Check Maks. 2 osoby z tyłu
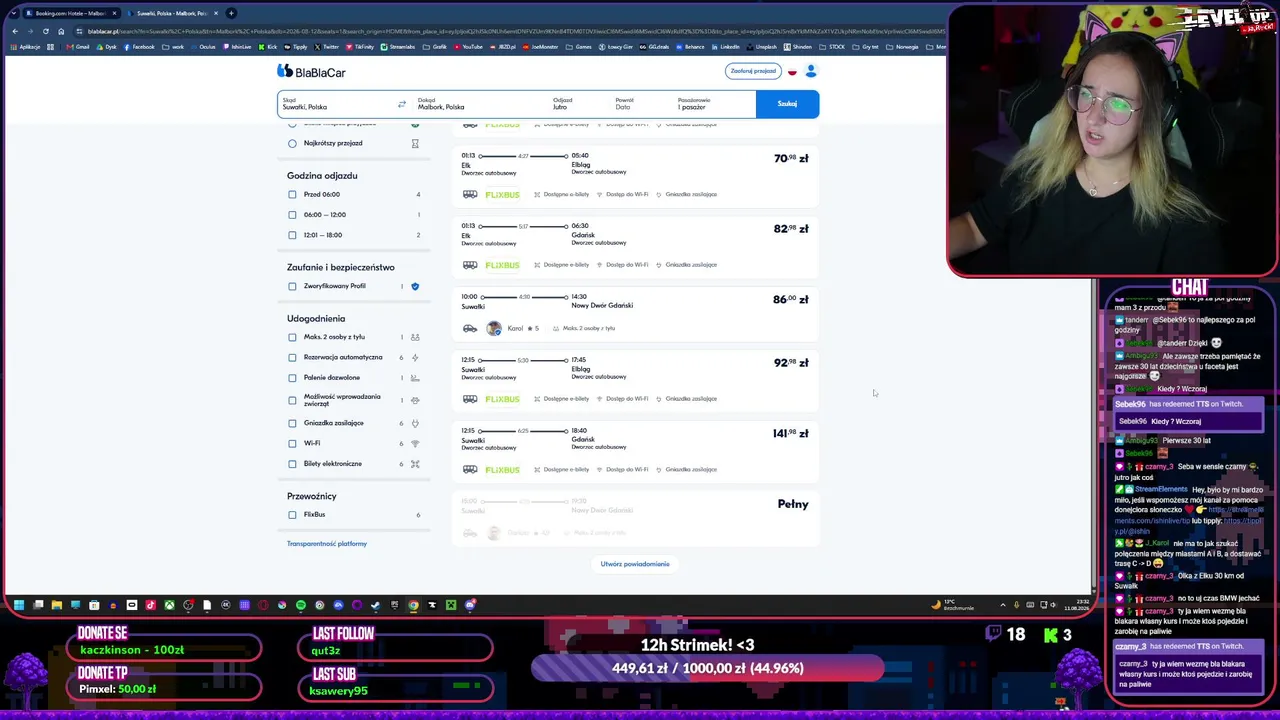This screenshot has height=720, width=1280. pyautogui.click(x=292, y=337)
